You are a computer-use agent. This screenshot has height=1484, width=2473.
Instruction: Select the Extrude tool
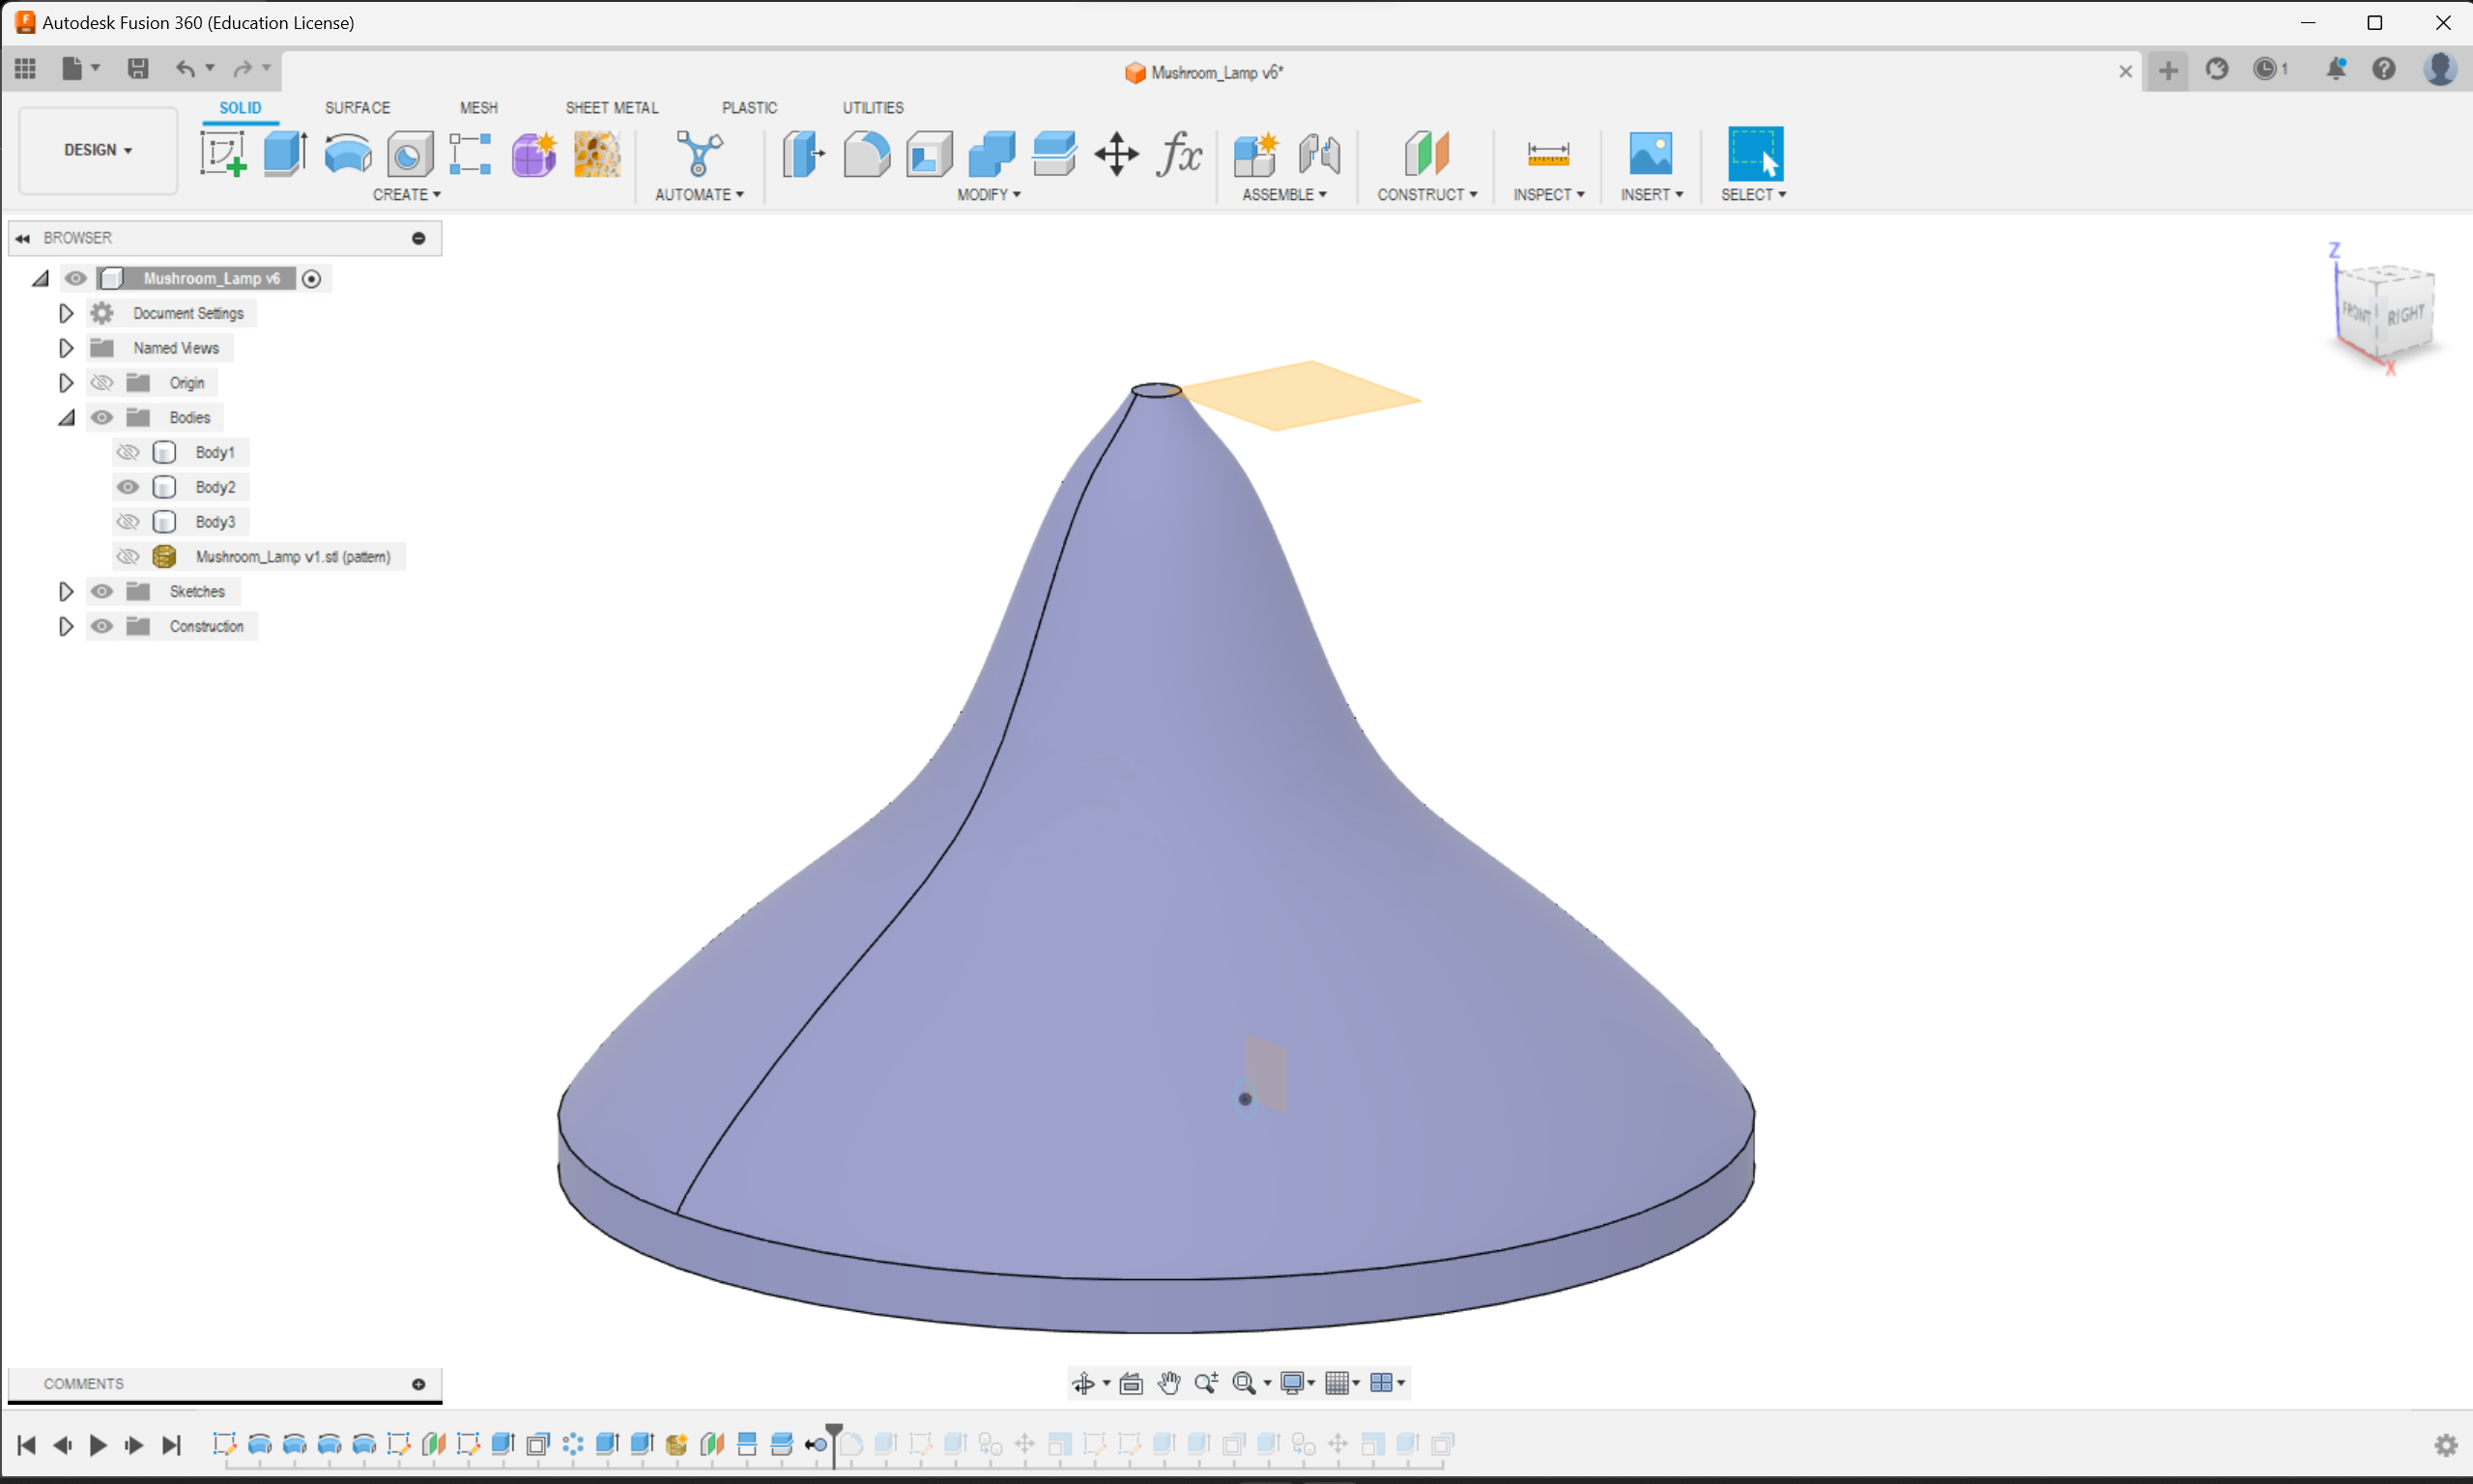click(285, 154)
